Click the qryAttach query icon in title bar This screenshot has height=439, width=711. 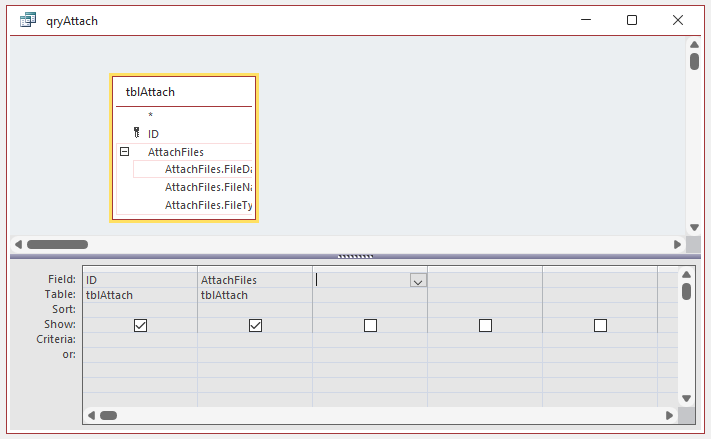pos(28,20)
